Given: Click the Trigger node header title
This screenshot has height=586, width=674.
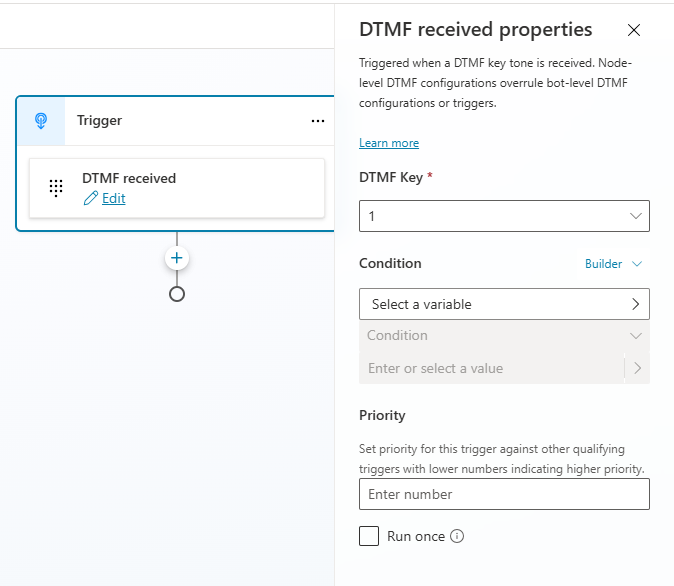Looking at the screenshot, I should point(100,121).
